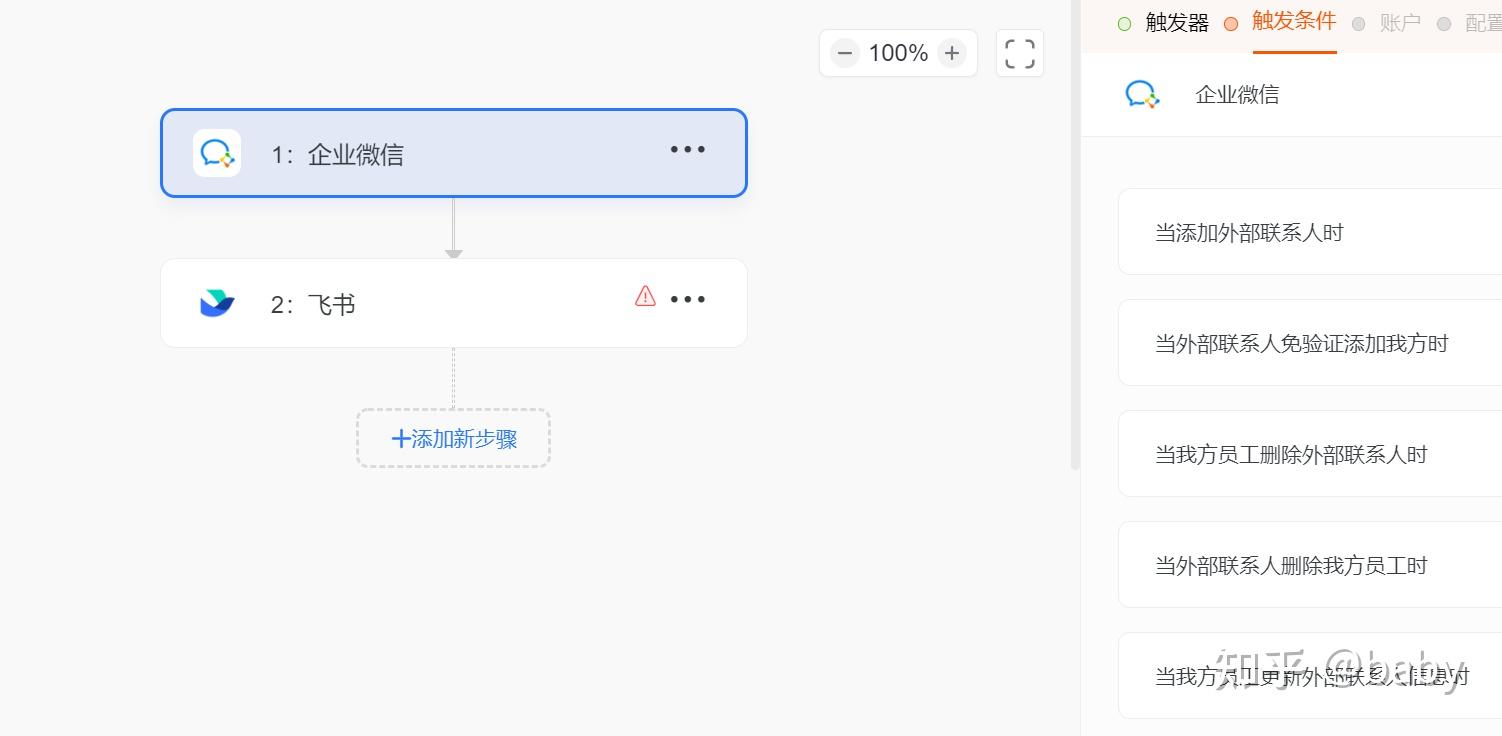Choose the 当我方员工更新外部联系人信息时 trigger

1310,676
